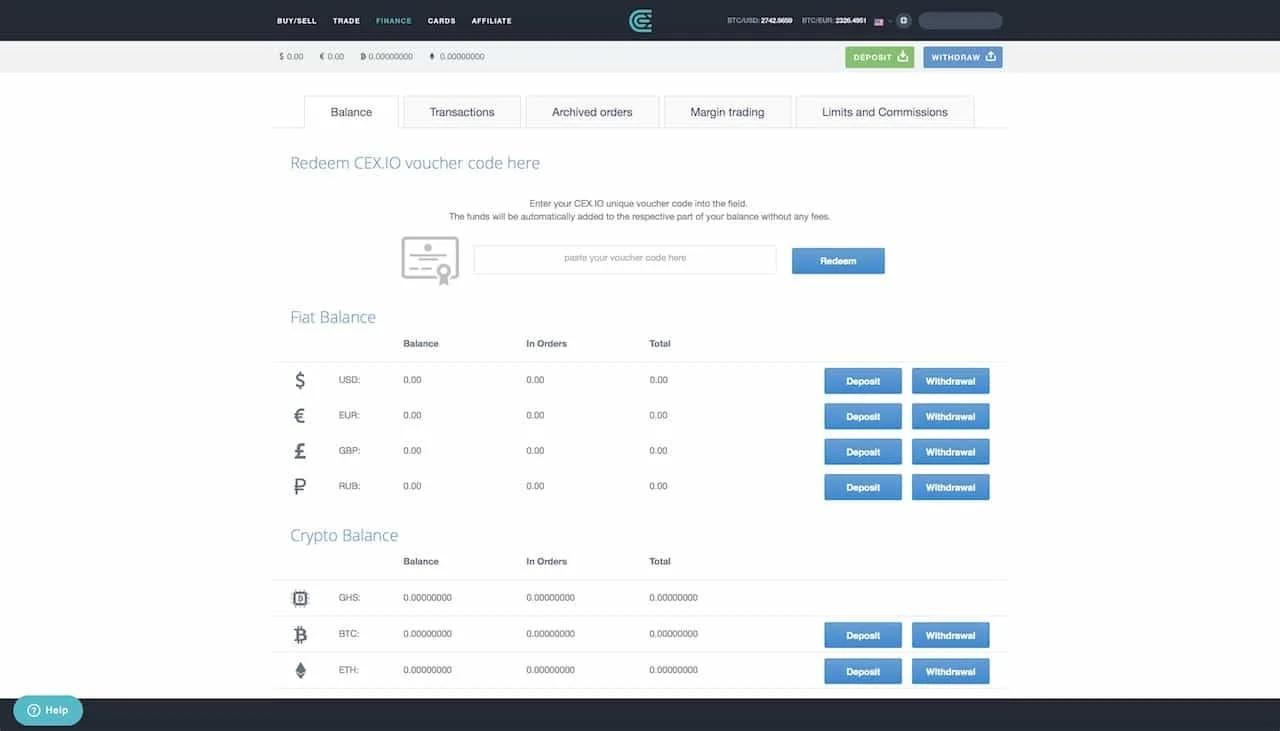The height and width of the screenshot is (731, 1280).
Task: Click the Ethereum icon beside ETH row
Action: pos(299,670)
